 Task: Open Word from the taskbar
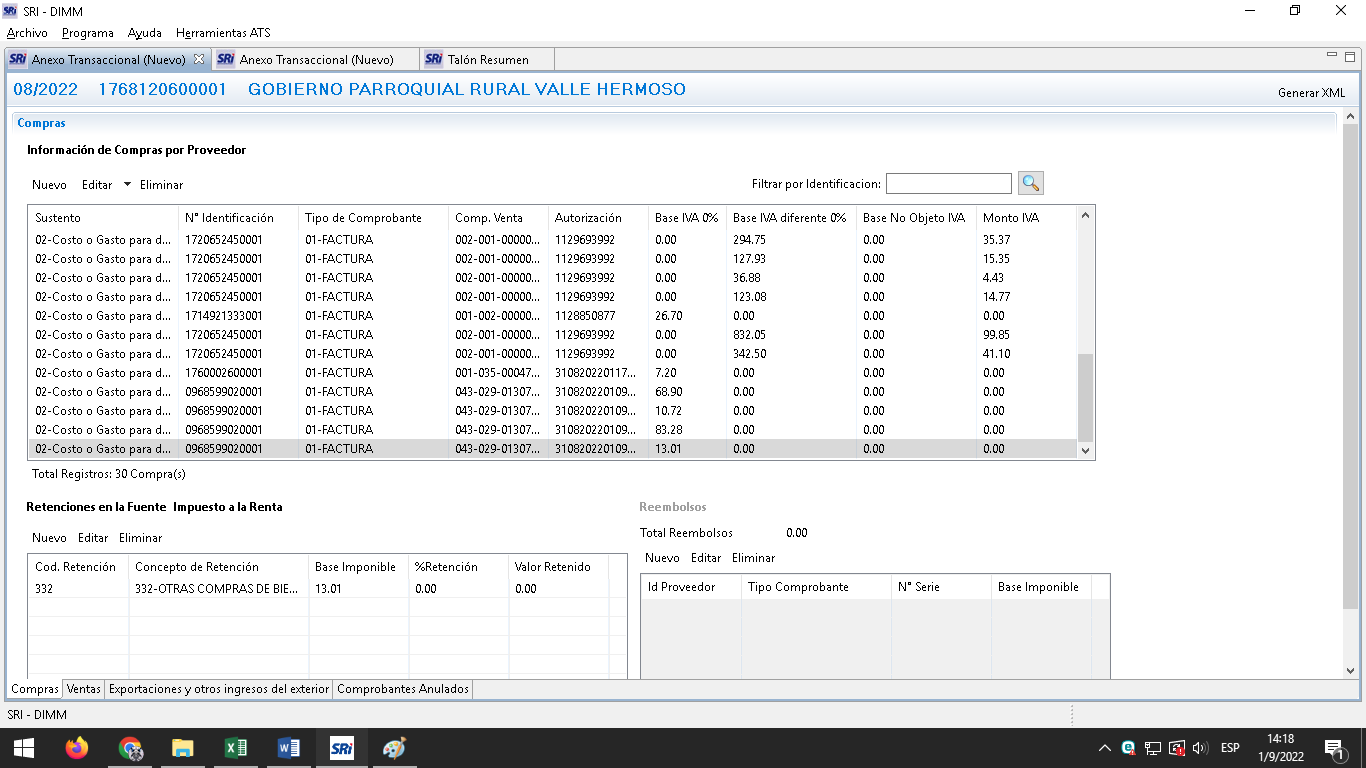pos(288,748)
